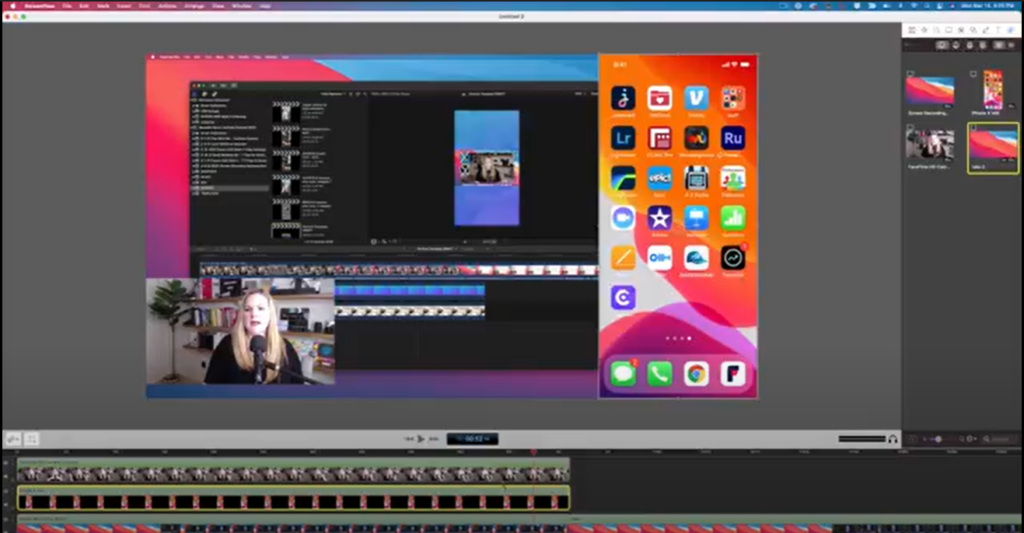Open the View menu
Image resolution: width=1024 pixels, height=533 pixels.
(218, 6)
